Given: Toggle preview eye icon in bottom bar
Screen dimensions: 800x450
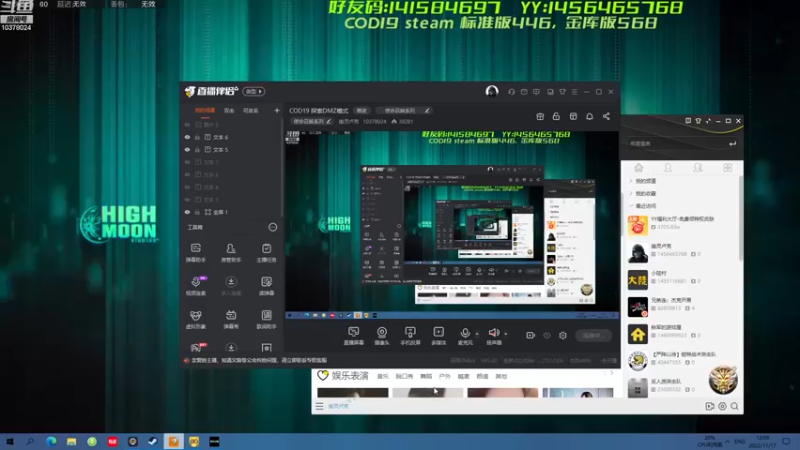Looking at the screenshot, I should tap(547, 335).
